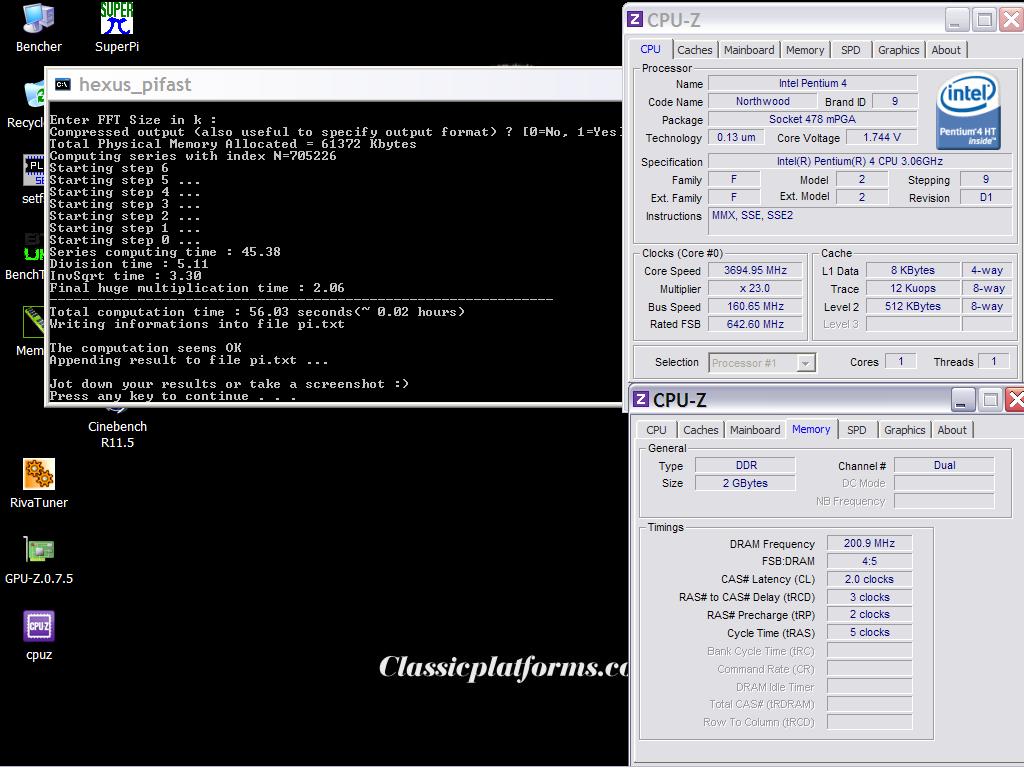Viewport: 1024px width, 768px height.
Task: Open the BenchT desktop icon partially hidden
Action: [x=26, y=256]
